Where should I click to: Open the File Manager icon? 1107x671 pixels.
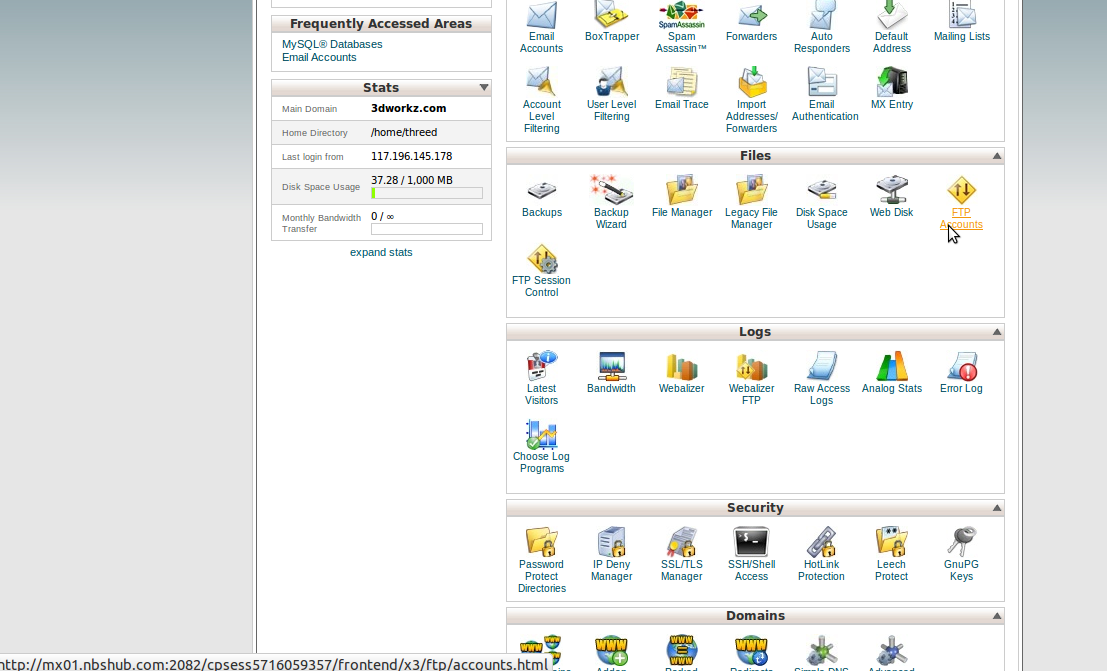coord(681,190)
